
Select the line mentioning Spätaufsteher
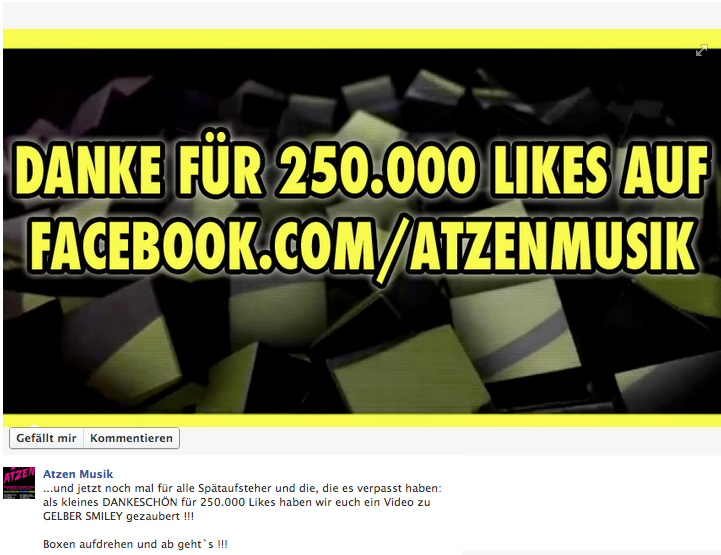pyautogui.click(x=242, y=488)
